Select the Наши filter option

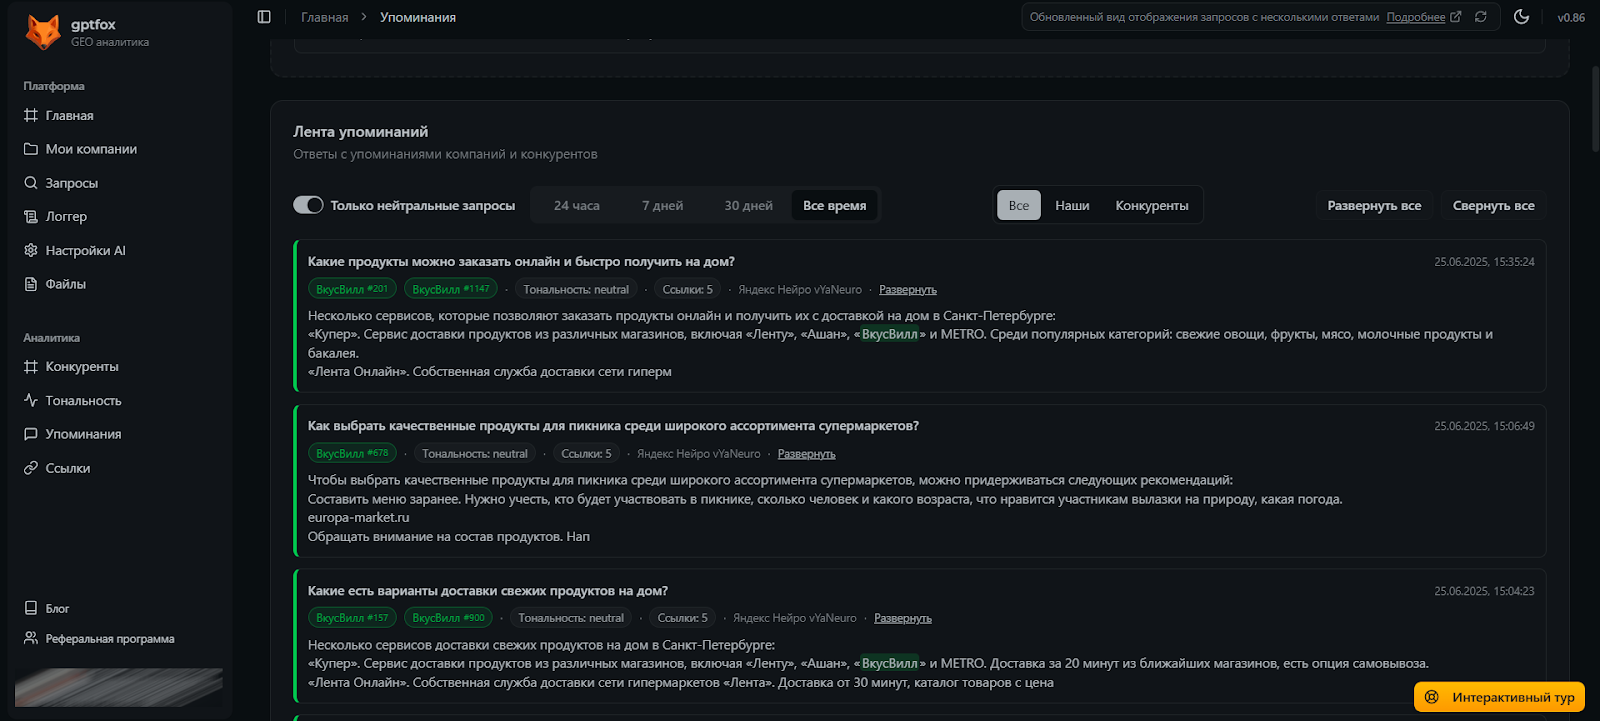point(1072,206)
